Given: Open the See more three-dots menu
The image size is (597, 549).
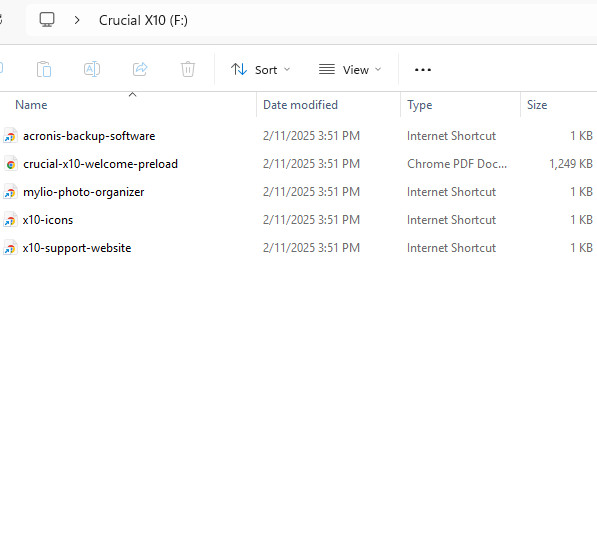Looking at the screenshot, I should point(423,70).
